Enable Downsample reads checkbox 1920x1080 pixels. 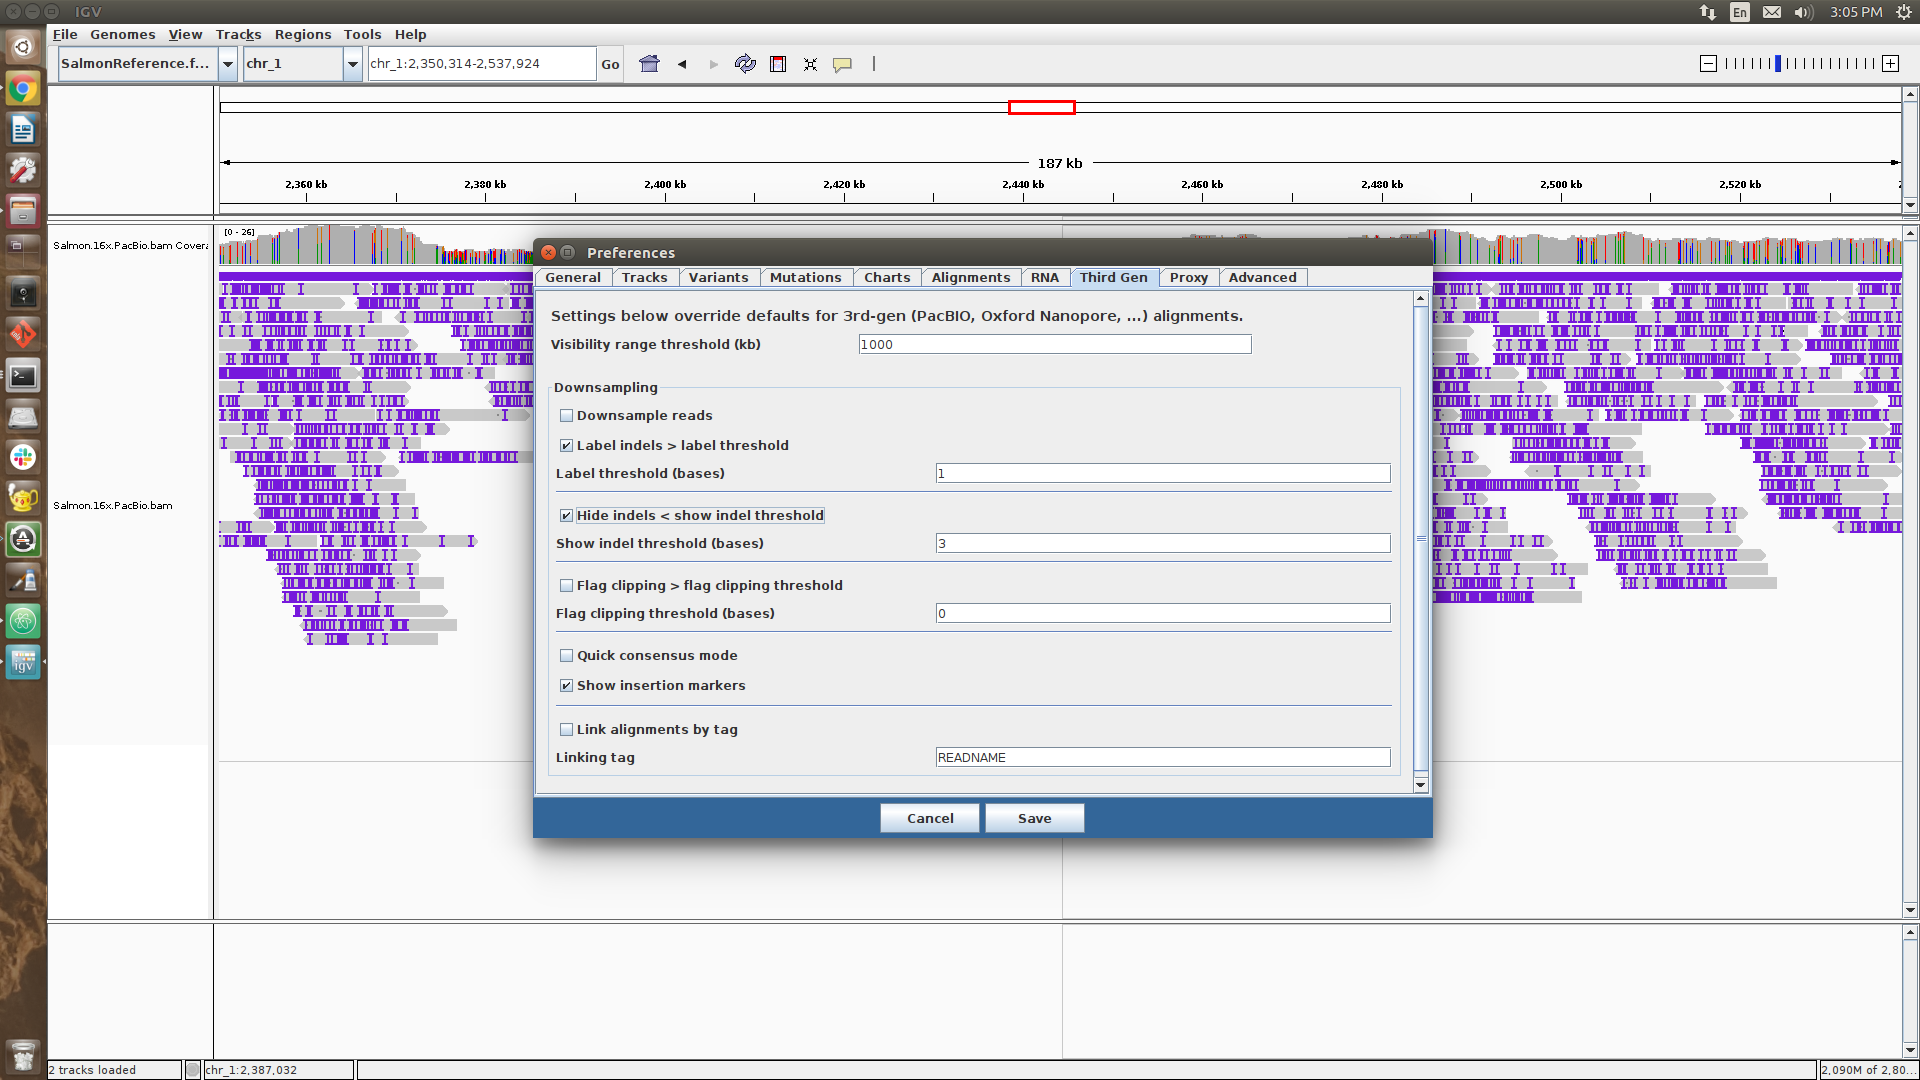567,416
